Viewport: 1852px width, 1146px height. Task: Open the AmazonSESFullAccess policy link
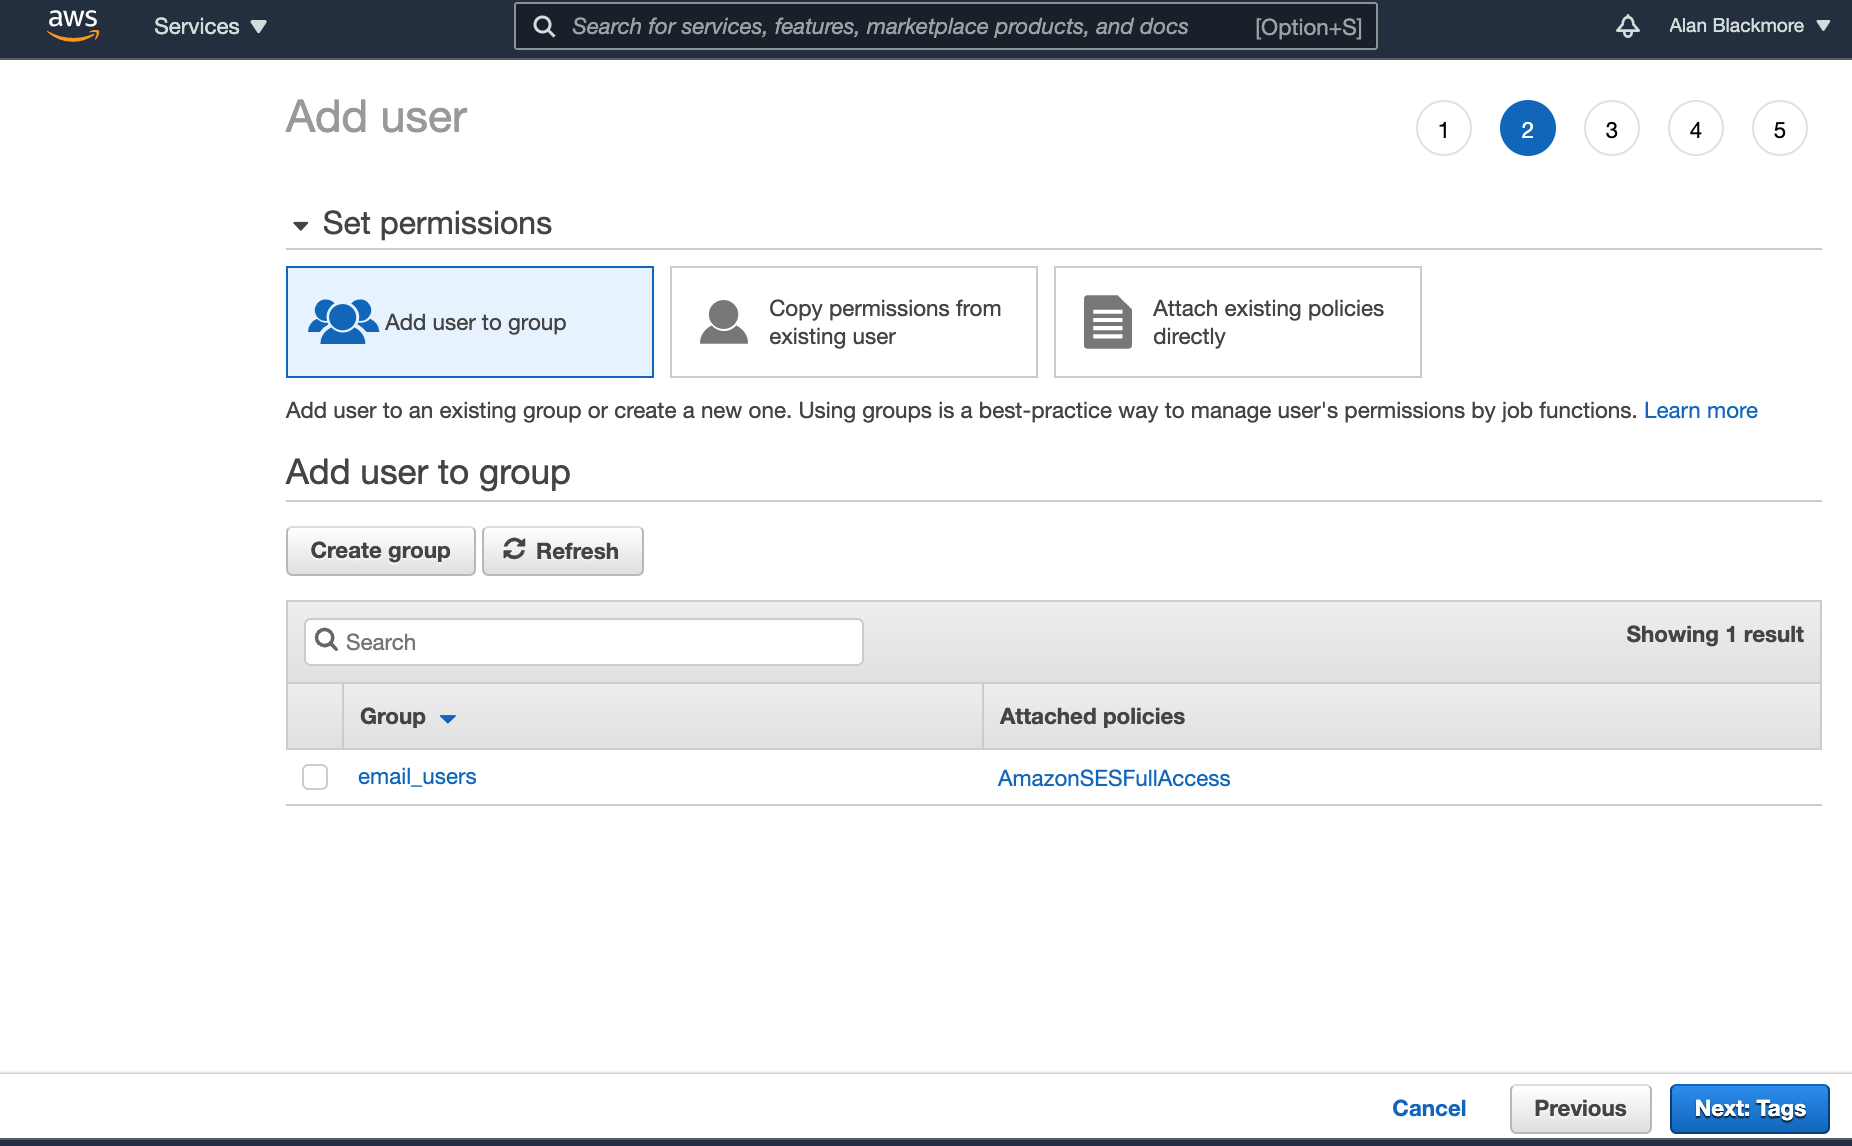tap(1114, 778)
